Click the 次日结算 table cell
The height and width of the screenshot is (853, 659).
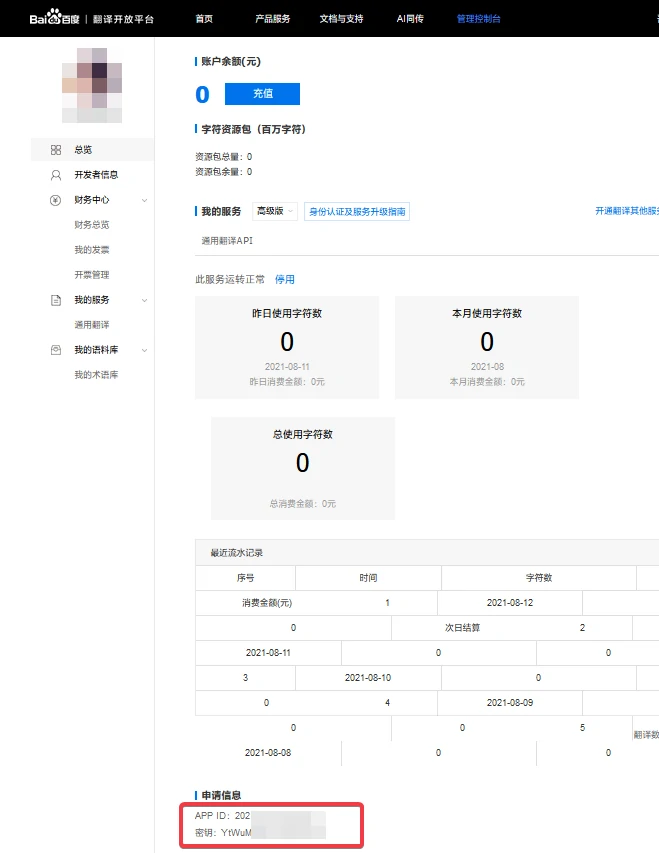[x=463, y=628]
